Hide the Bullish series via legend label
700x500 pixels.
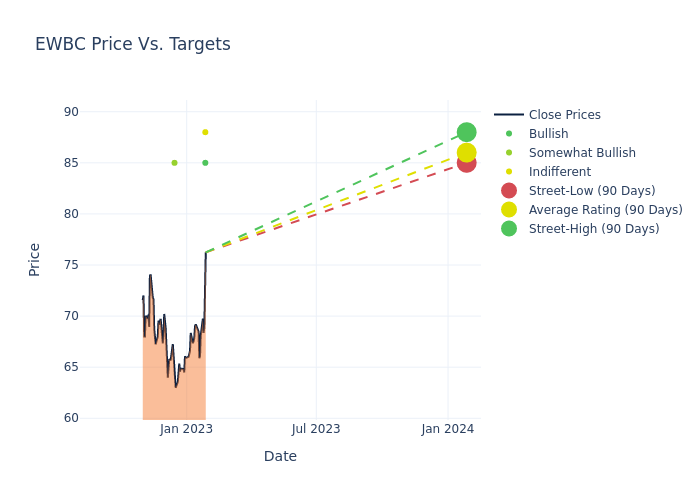coord(548,134)
